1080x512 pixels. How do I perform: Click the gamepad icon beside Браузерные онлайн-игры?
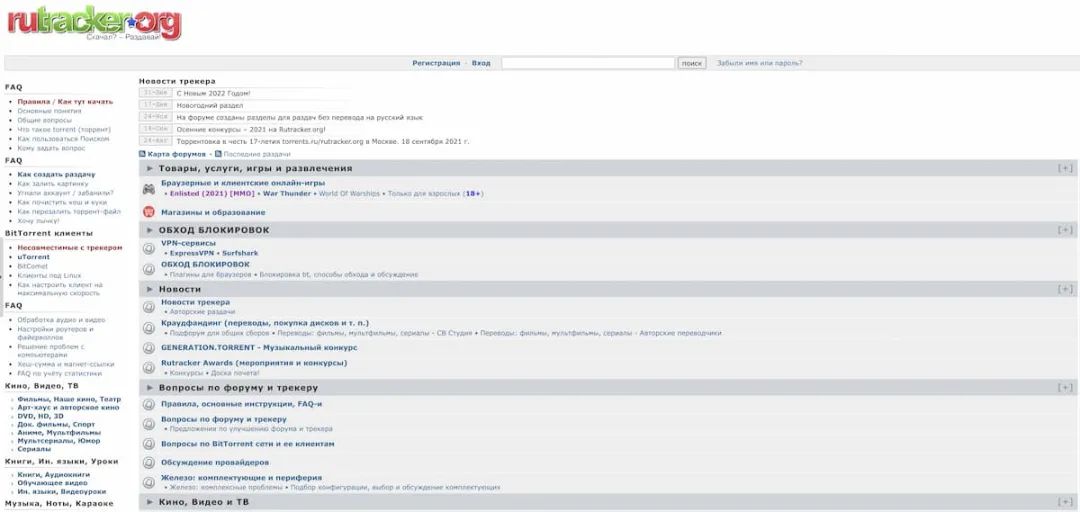point(149,188)
